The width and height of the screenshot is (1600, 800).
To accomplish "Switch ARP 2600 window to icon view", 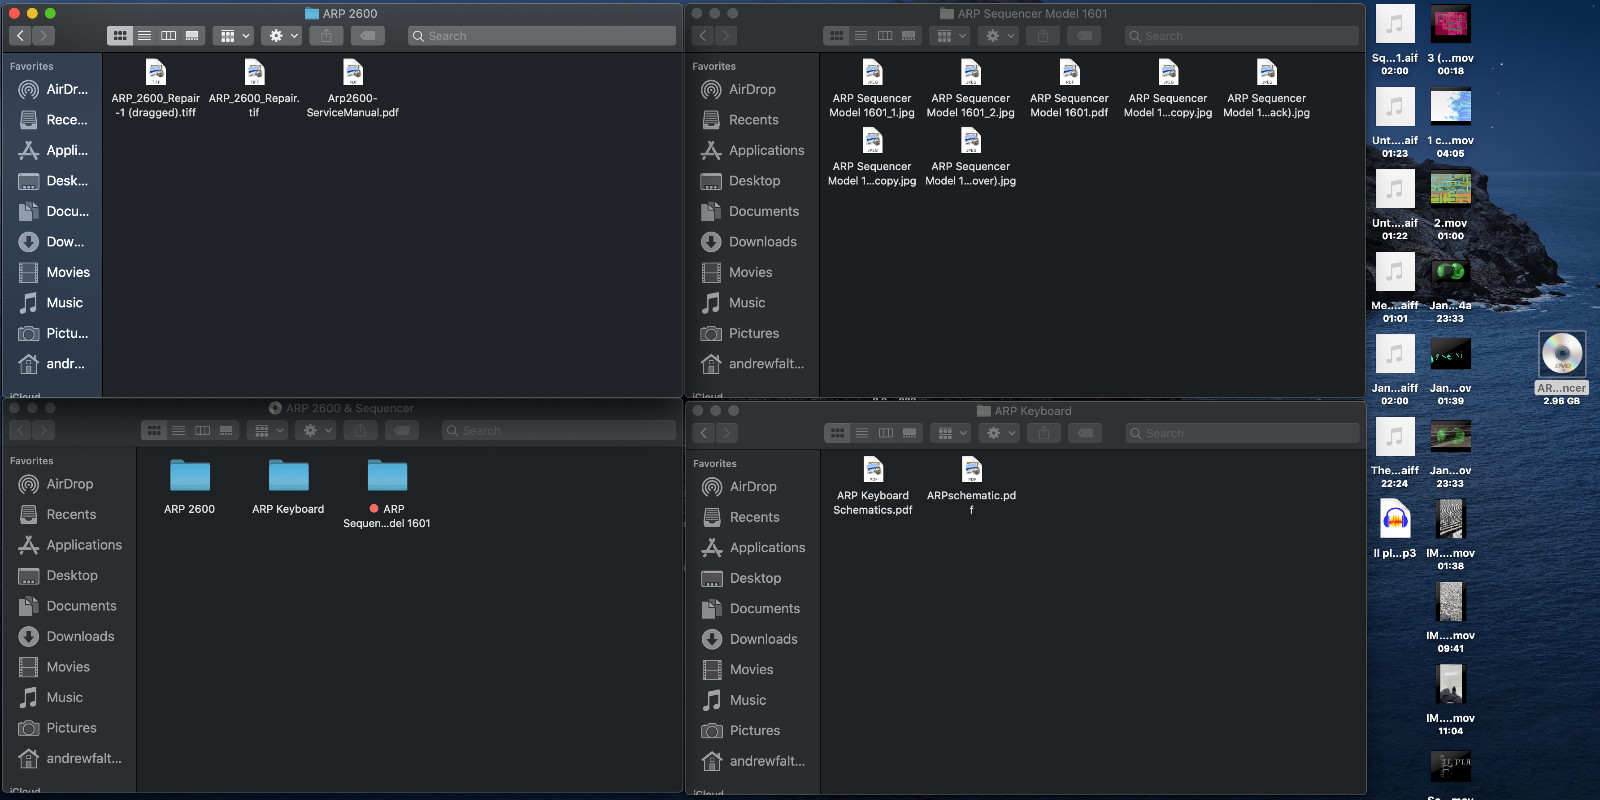I will tap(120, 36).
